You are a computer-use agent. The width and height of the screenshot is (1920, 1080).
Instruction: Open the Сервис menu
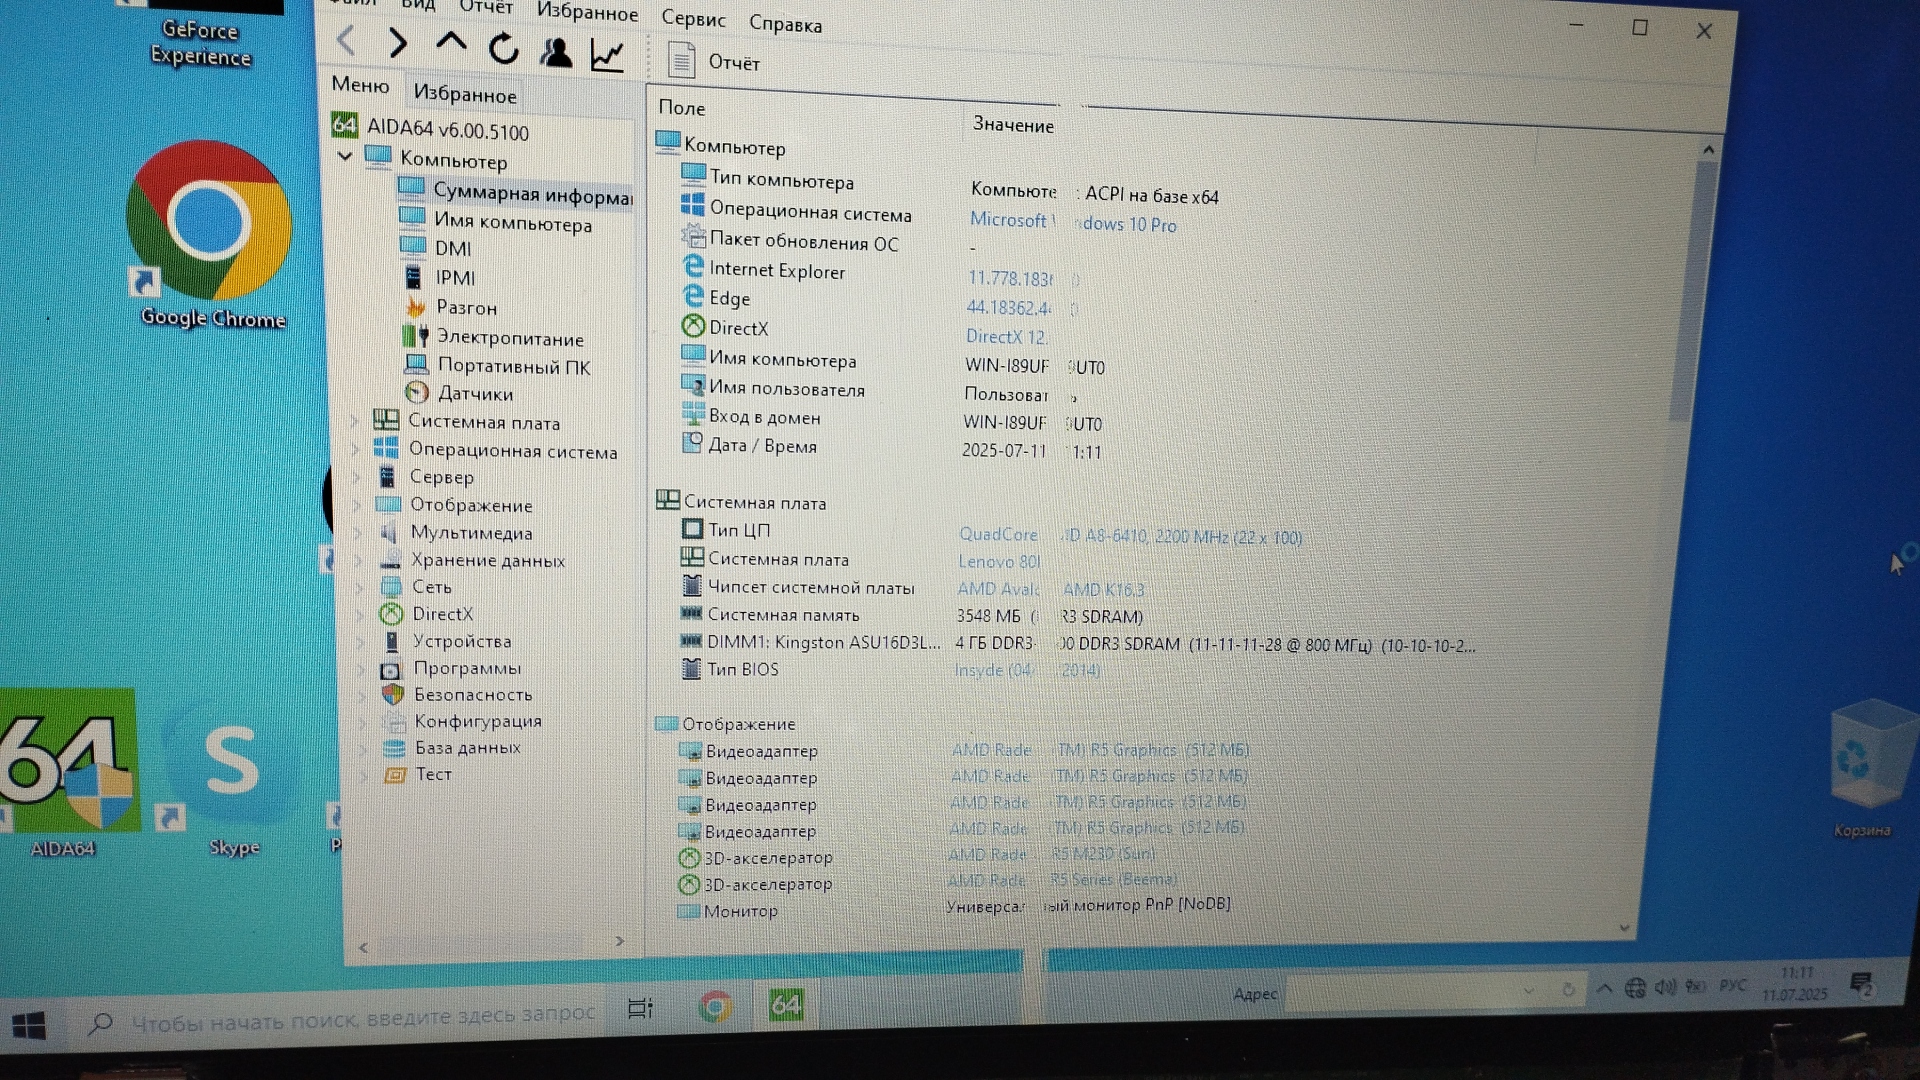pos(693,19)
